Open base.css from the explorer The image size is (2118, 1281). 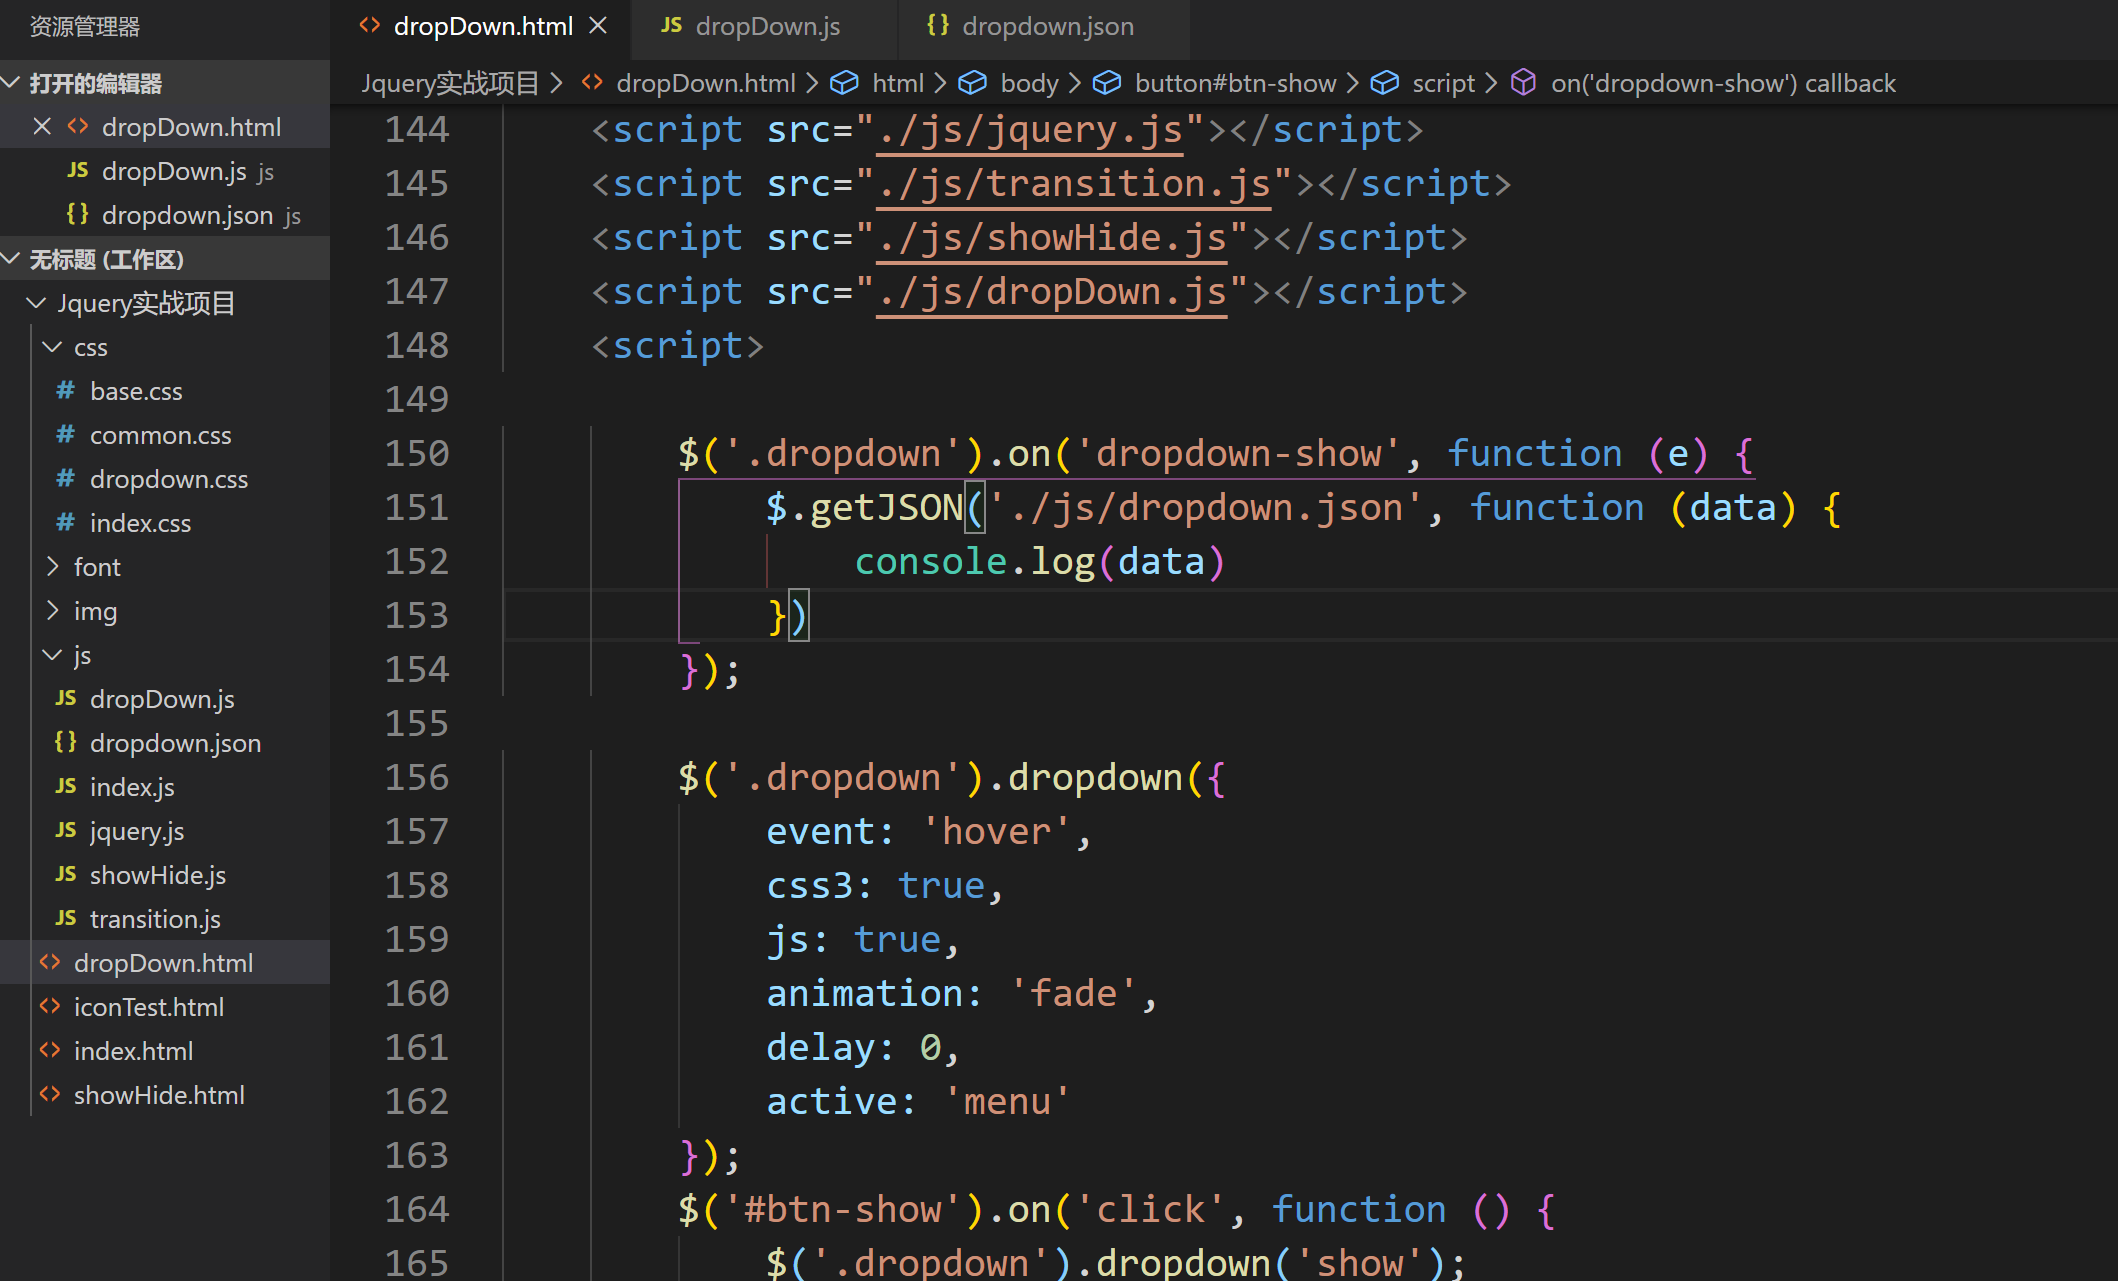(x=165, y=391)
